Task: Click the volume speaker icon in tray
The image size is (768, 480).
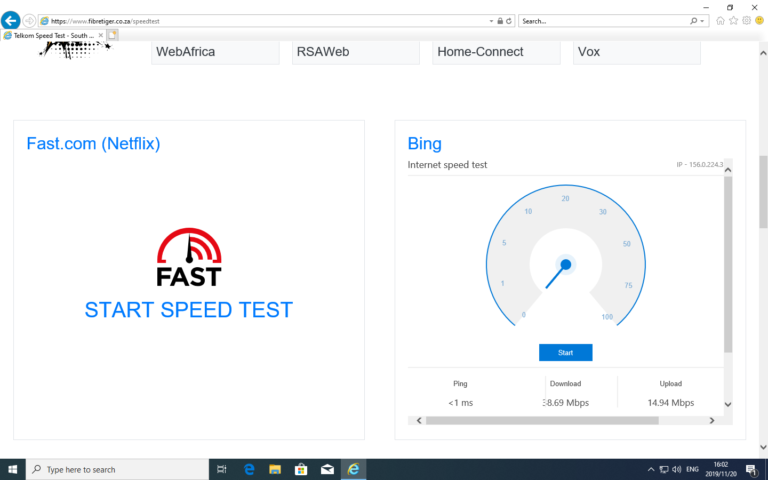Action: [677, 469]
